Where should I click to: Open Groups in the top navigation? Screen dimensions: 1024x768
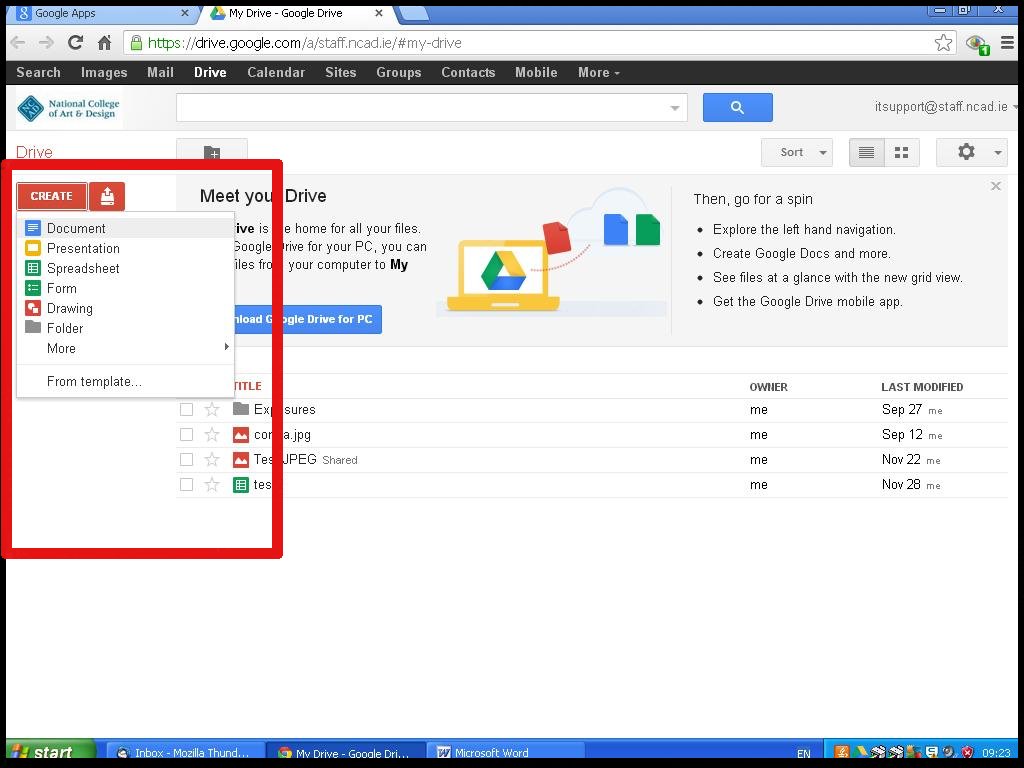pyautogui.click(x=398, y=72)
